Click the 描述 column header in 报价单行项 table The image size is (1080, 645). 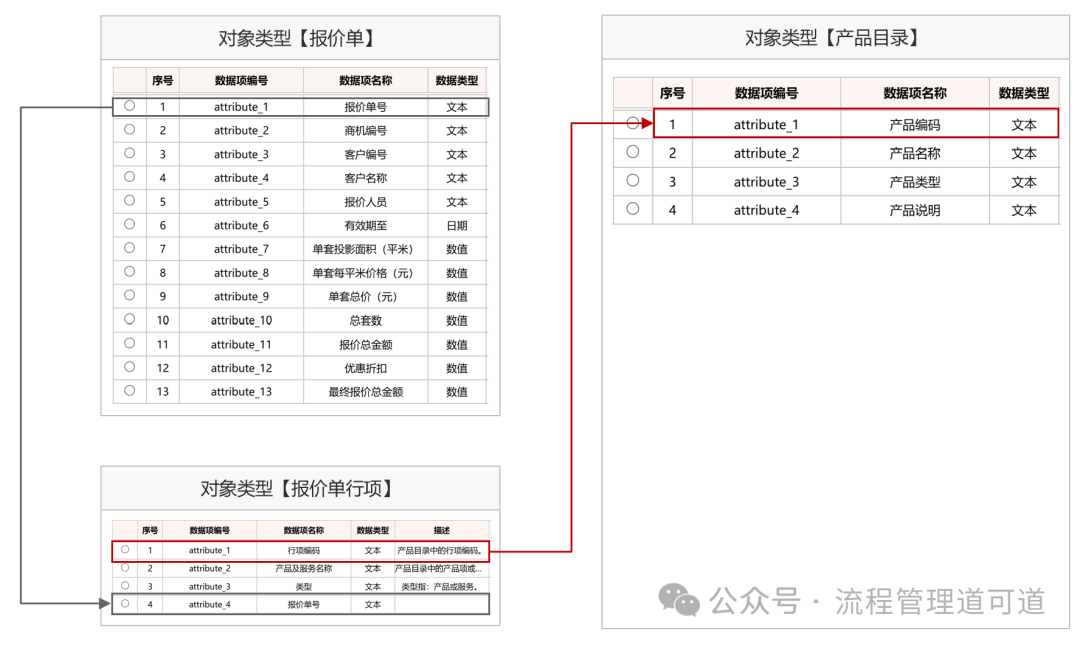pyautogui.click(x=441, y=530)
